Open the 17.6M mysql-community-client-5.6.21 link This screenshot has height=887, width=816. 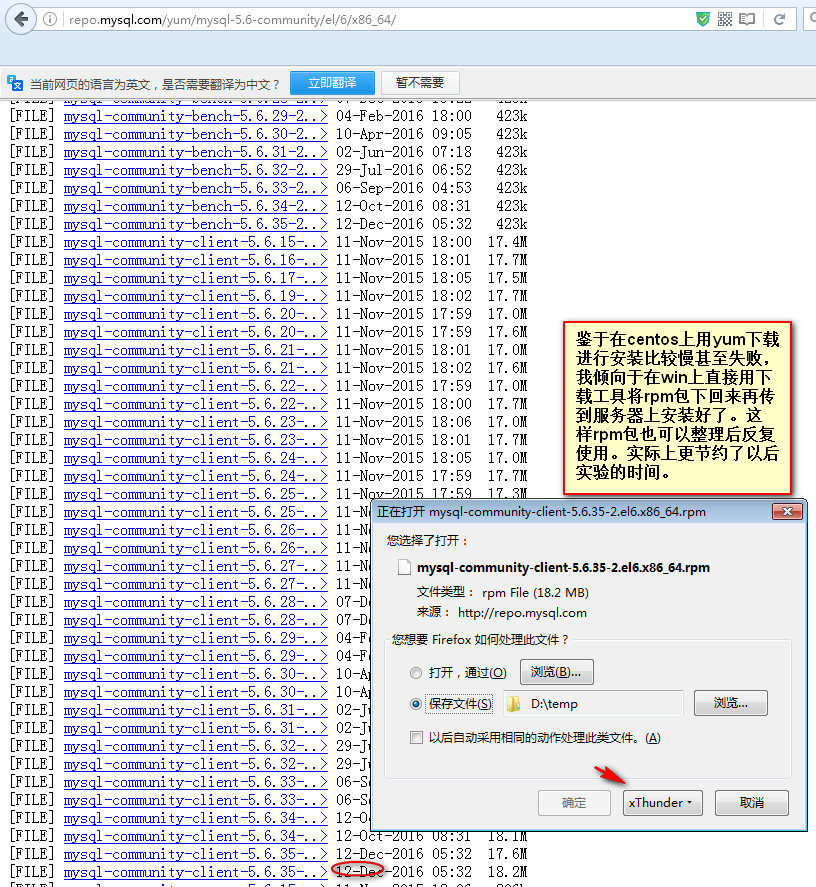195,368
